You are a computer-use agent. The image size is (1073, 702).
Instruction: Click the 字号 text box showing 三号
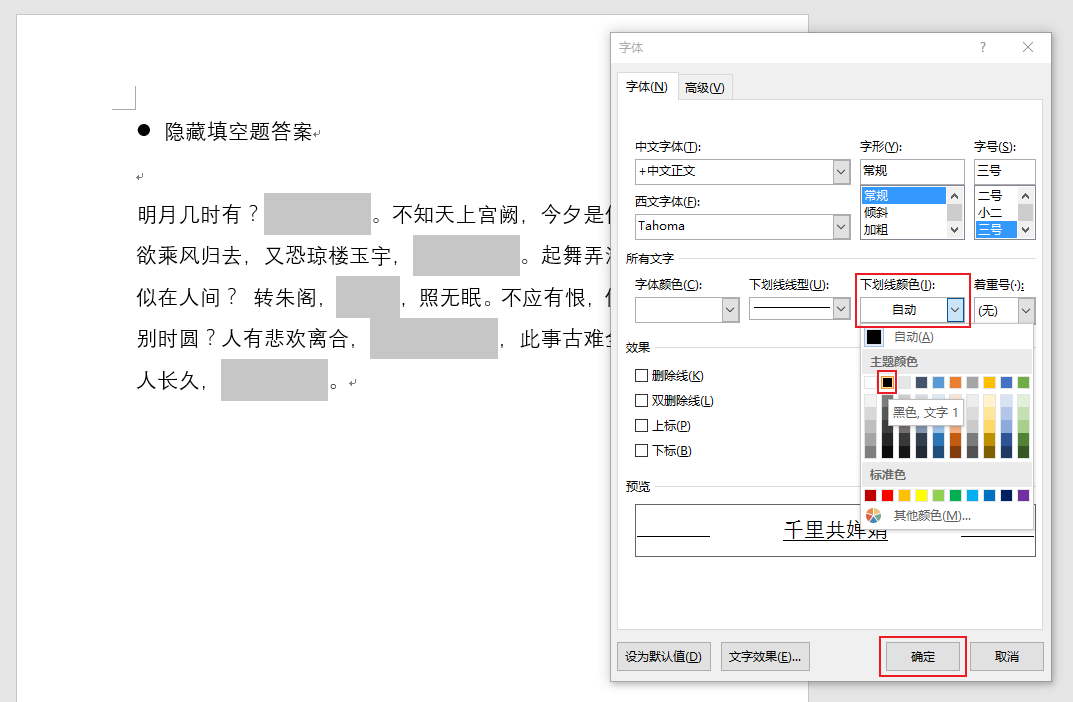1005,171
